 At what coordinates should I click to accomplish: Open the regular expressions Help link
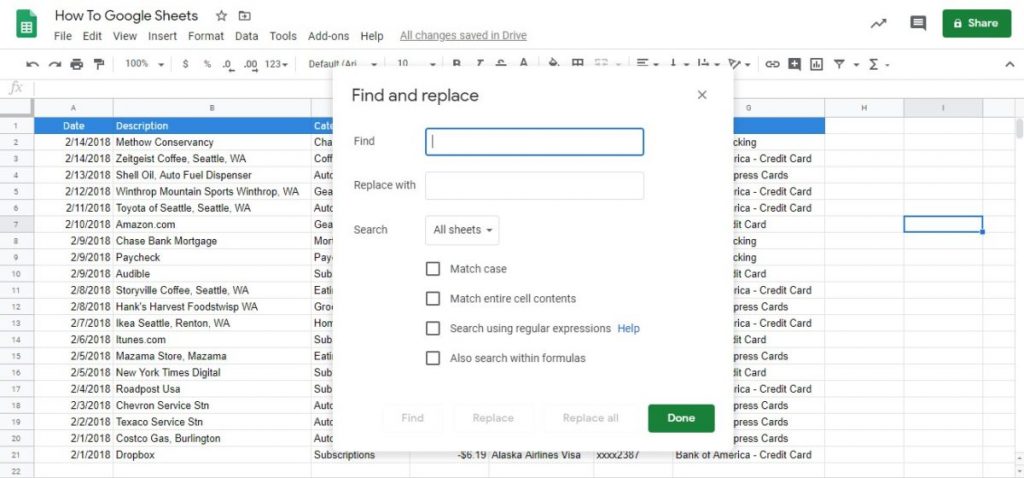(x=628, y=328)
